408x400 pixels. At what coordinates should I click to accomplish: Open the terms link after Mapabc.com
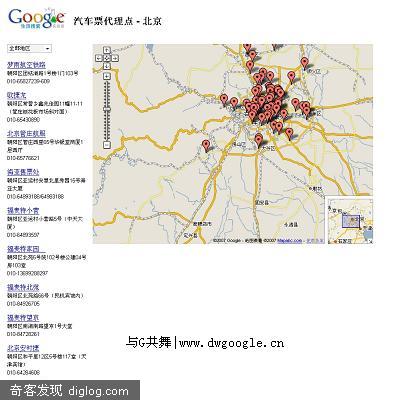pos(314,241)
